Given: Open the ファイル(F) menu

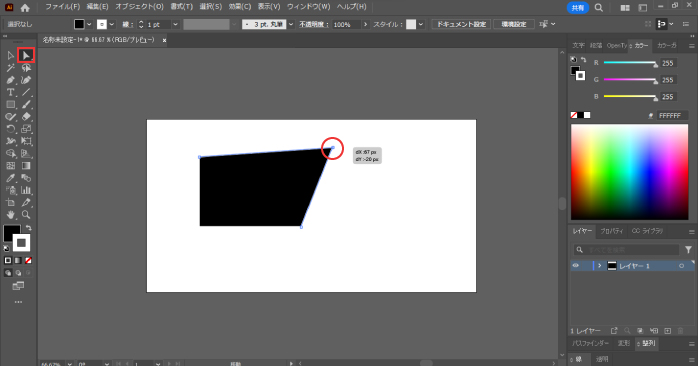Looking at the screenshot, I should [x=62, y=7].
